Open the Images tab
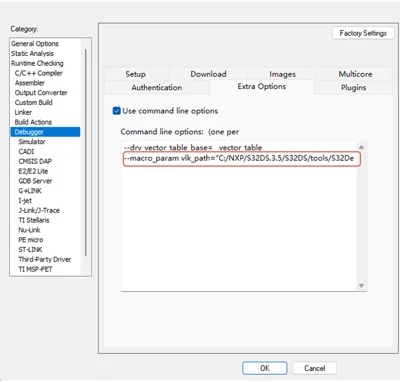This screenshot has width=400, height=382. coord(282,74)
